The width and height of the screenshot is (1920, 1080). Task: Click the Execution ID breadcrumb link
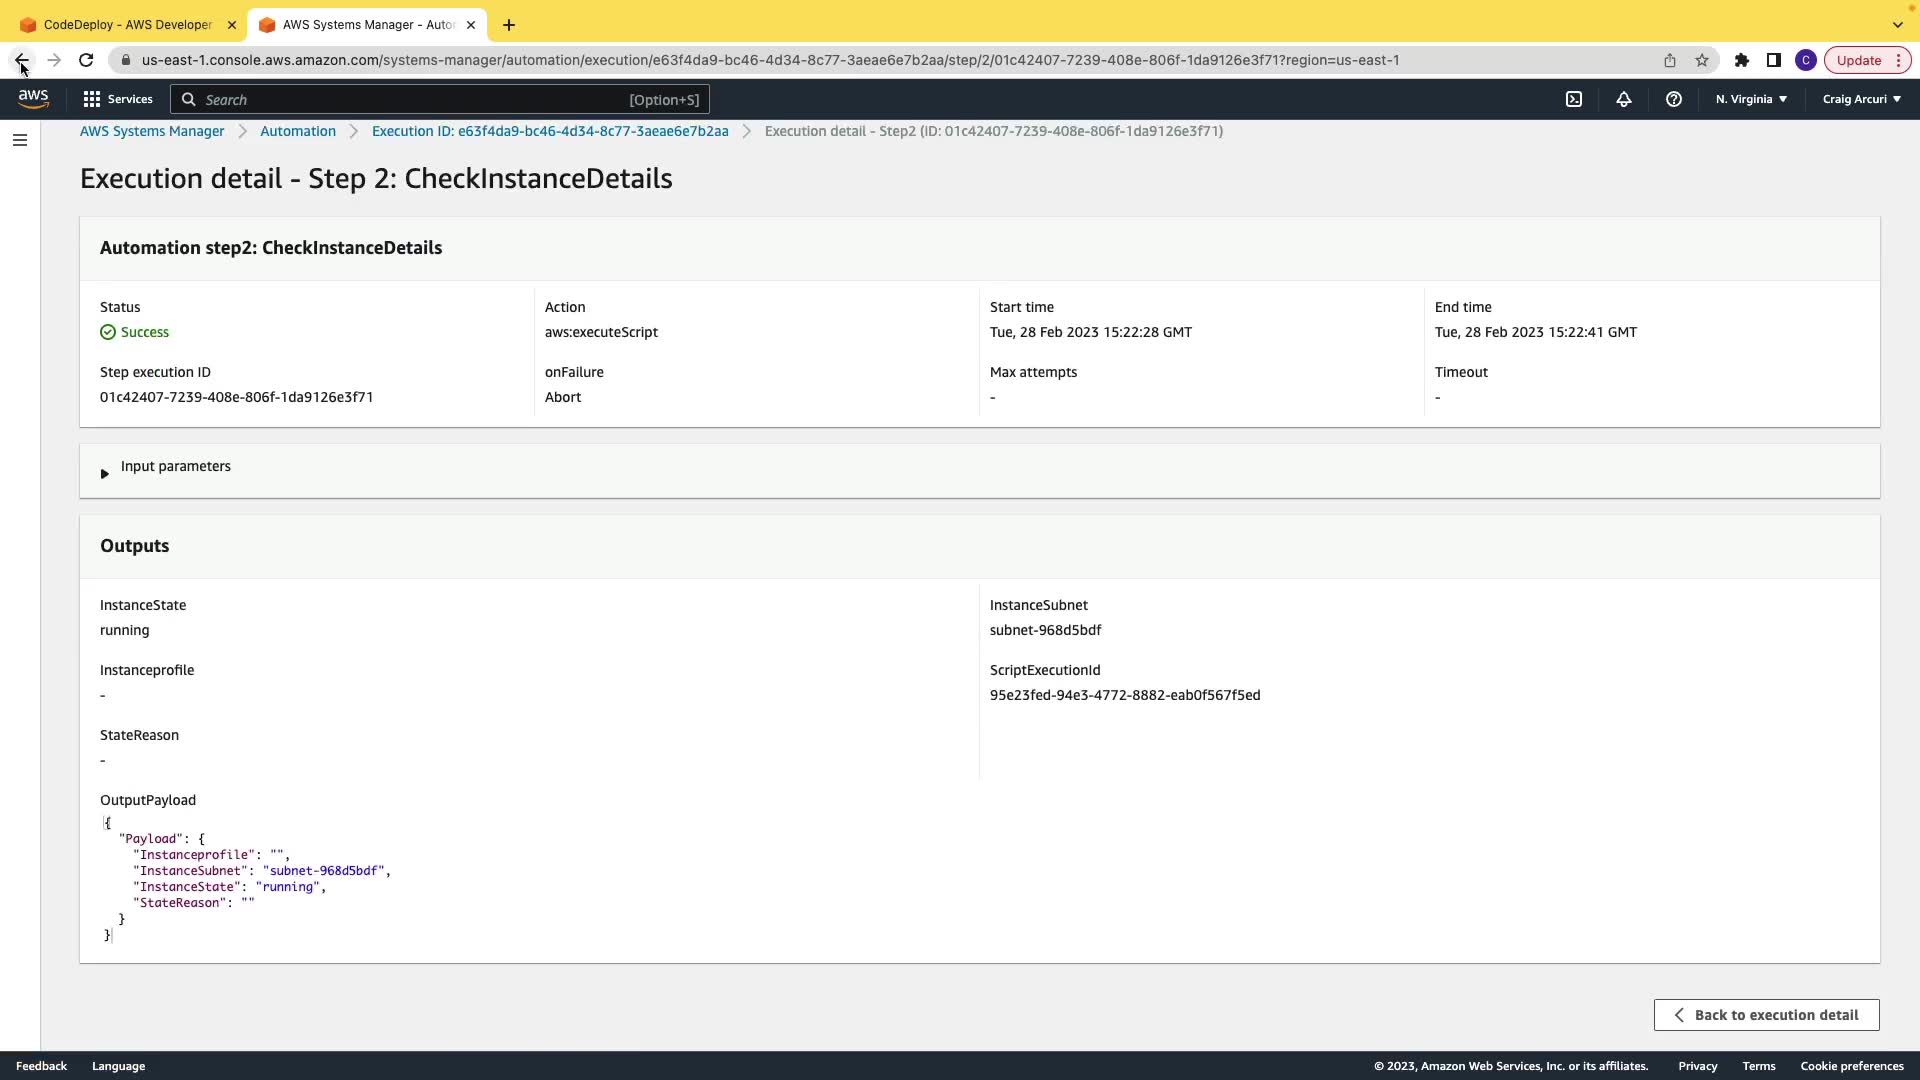coord(550,131)
